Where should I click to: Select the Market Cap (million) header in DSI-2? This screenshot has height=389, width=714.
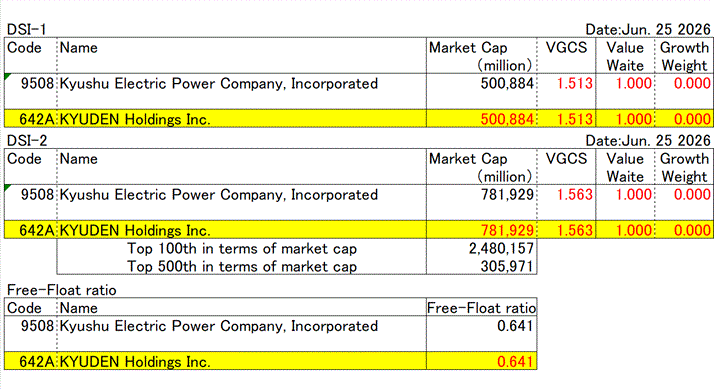click(x=481, y=167)
